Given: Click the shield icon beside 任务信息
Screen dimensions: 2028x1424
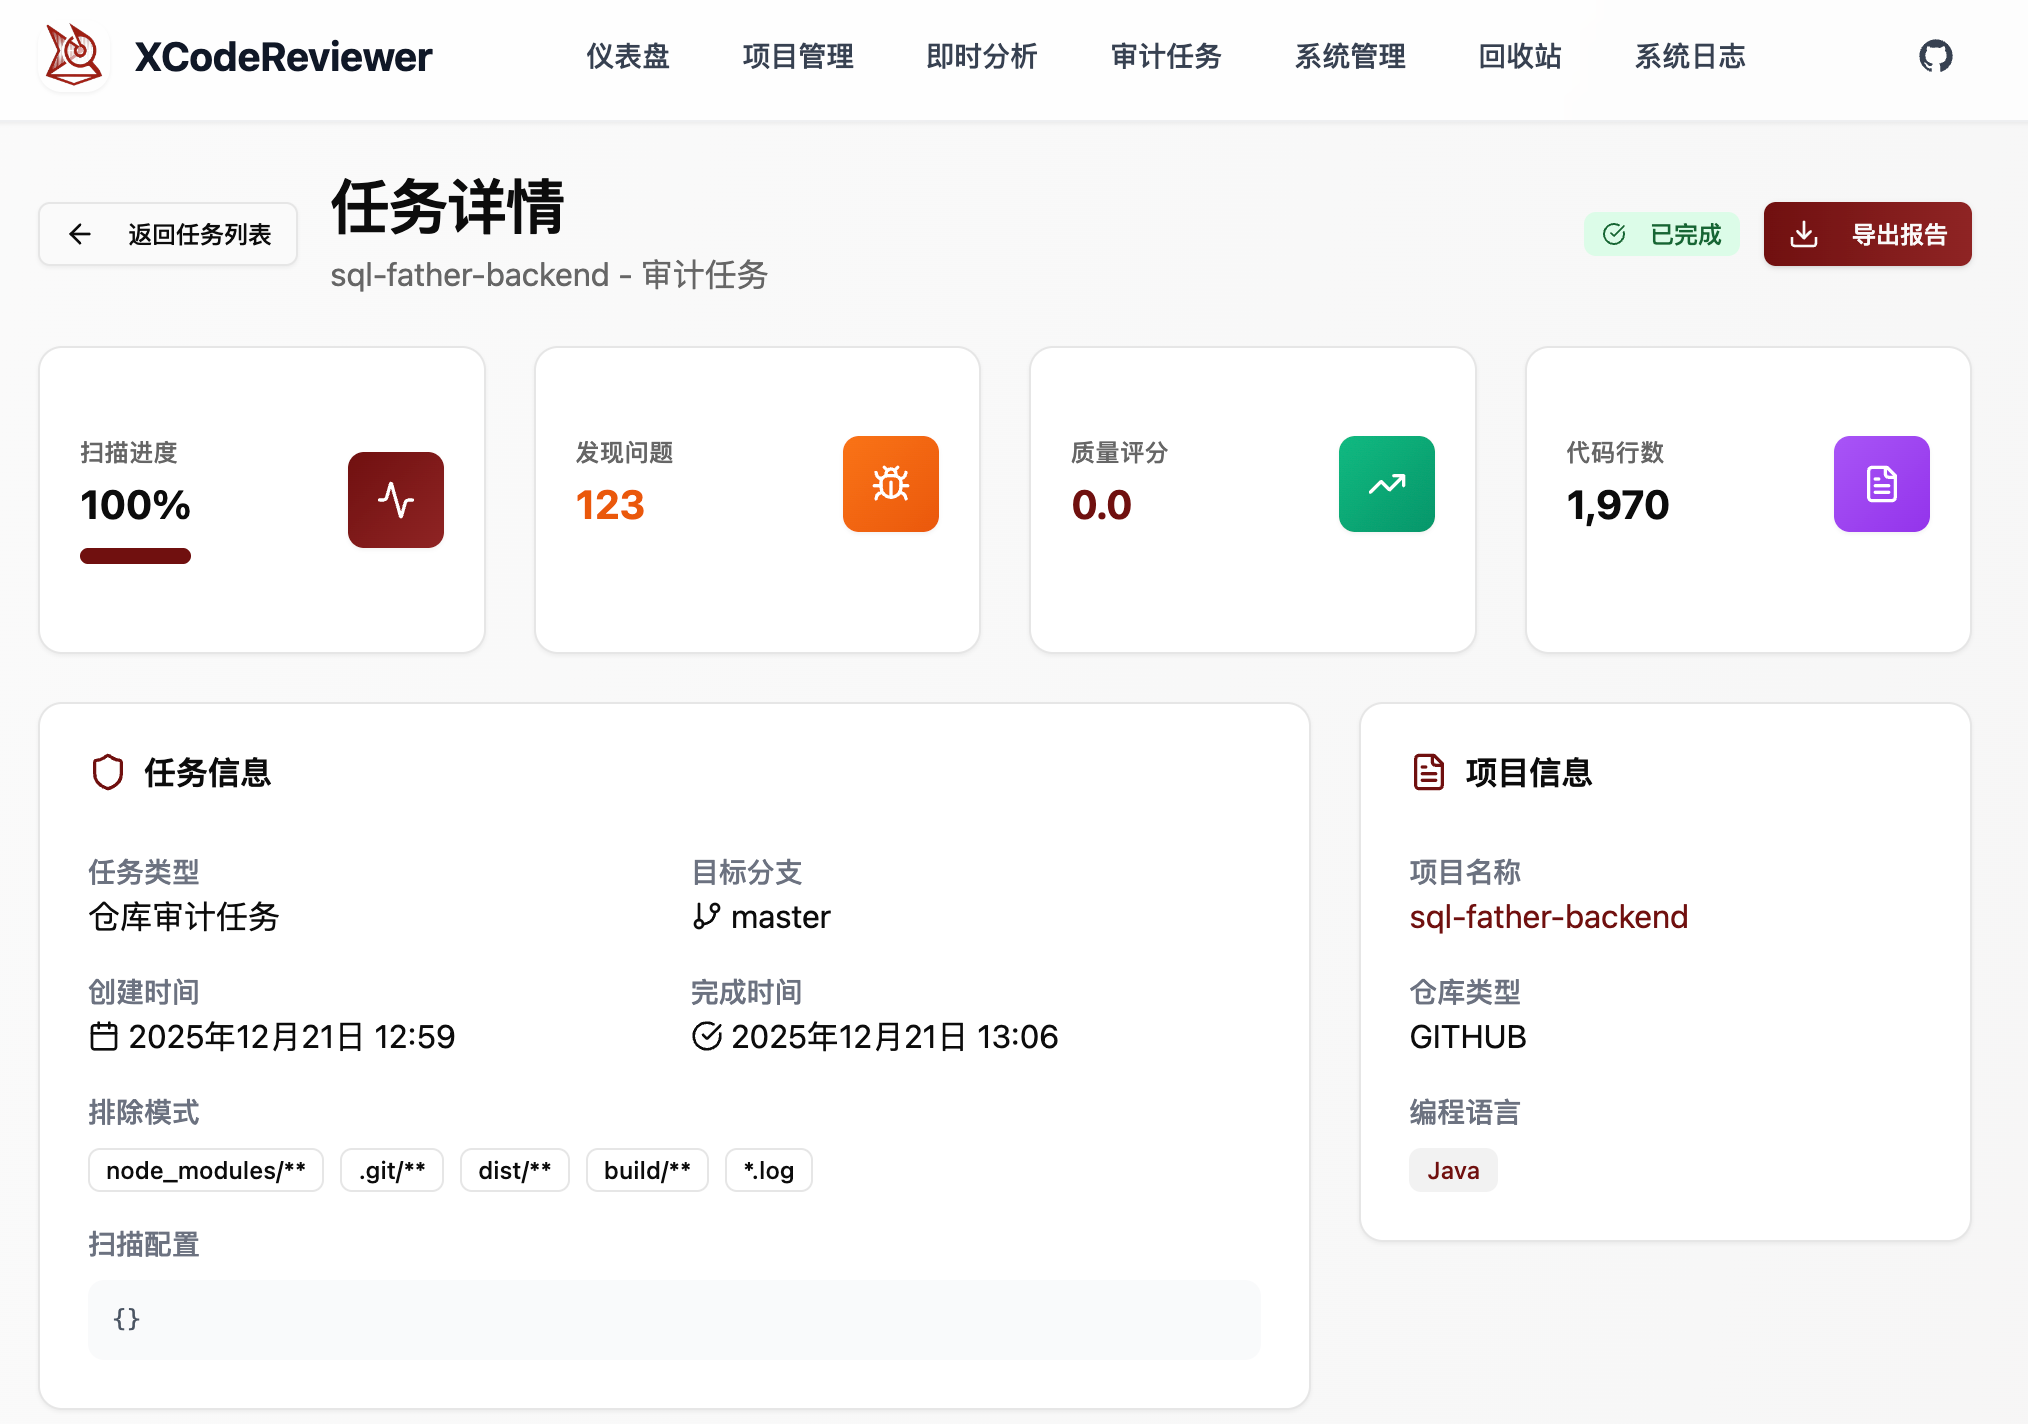Looking at the screenshot, I should (108, 772).
